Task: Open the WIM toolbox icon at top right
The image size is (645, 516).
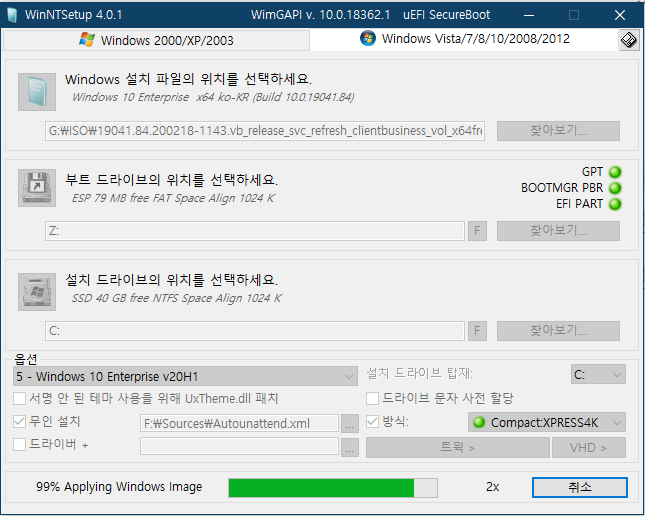Action: pos(629,40)
